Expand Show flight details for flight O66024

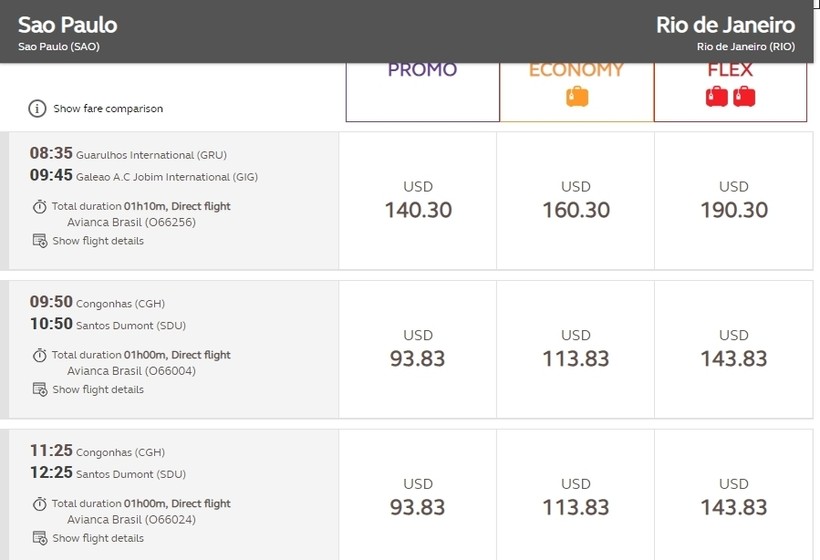click(x=98, y=538)
